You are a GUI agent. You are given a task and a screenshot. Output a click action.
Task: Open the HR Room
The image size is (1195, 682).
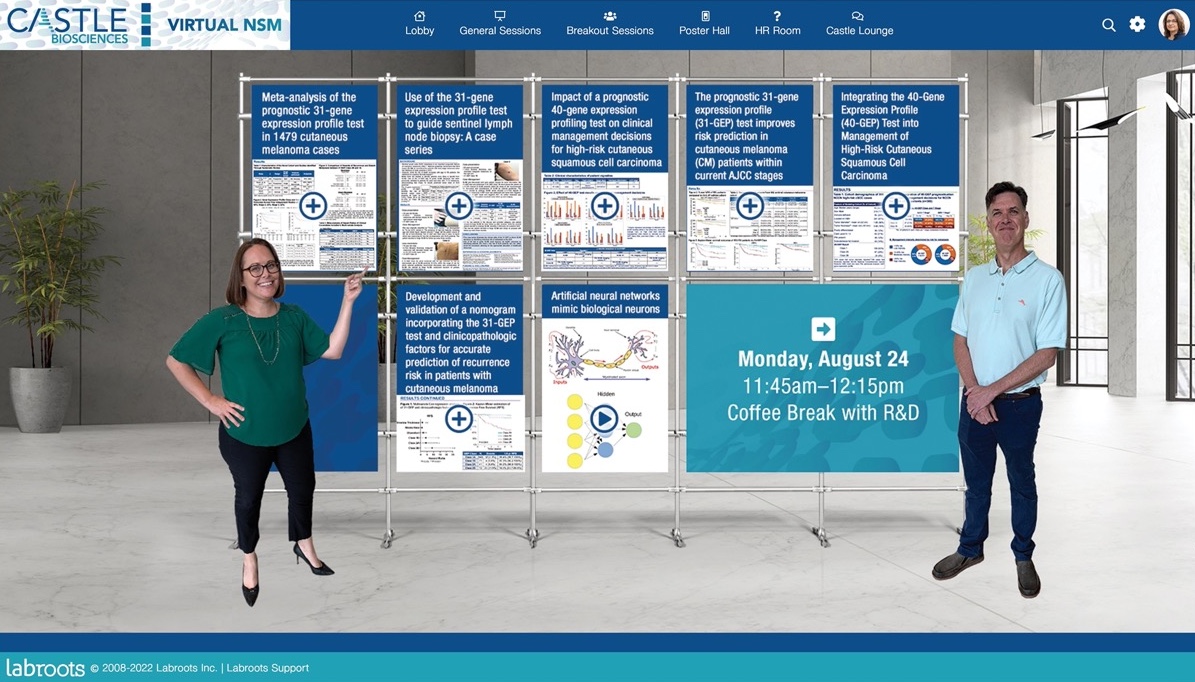pos(777,24)
